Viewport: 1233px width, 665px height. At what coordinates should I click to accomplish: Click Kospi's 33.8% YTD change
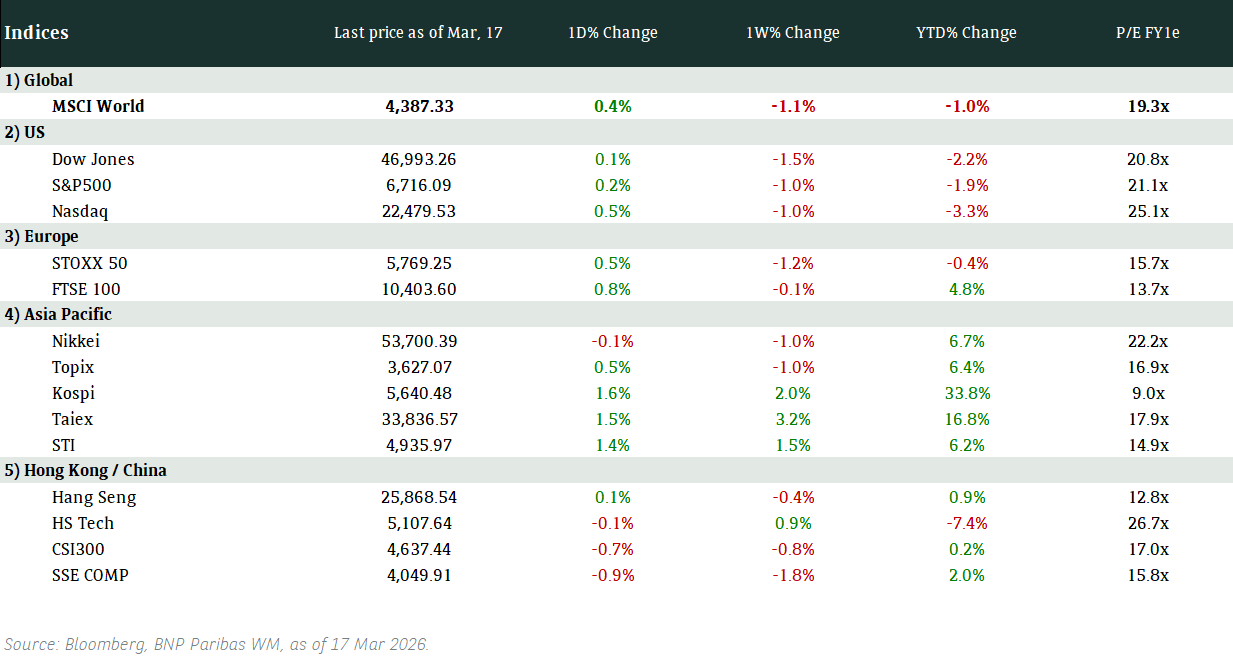(965, 393)
